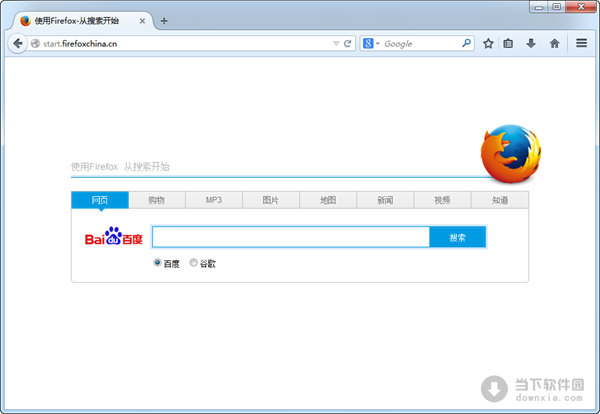Switch to the 图片 tab

271,200
